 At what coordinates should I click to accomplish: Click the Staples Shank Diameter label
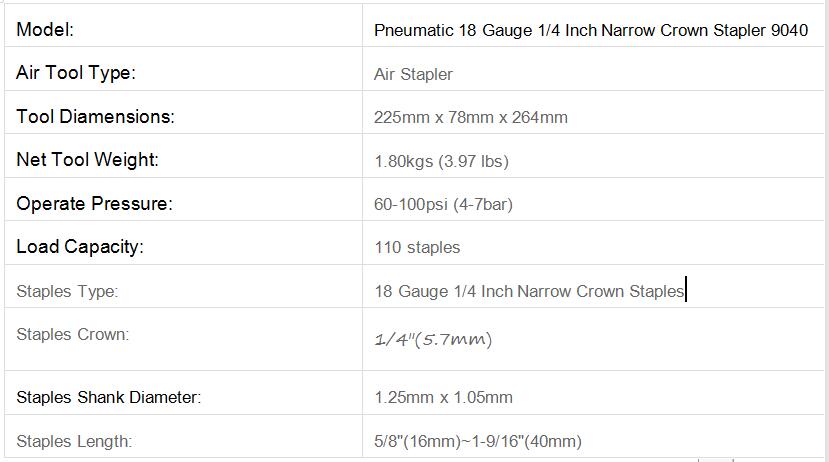[108, 397]
